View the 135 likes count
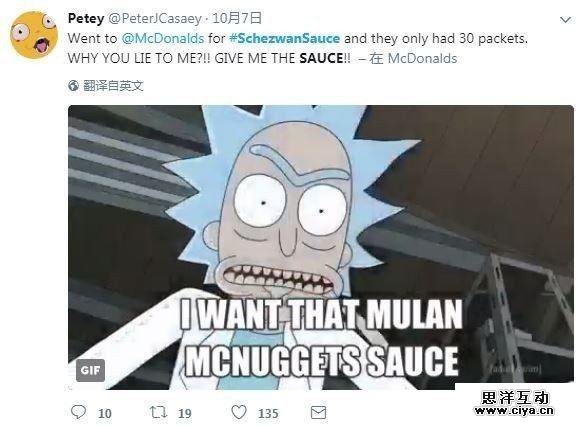583x426 pixels. (x=268, y=413)
